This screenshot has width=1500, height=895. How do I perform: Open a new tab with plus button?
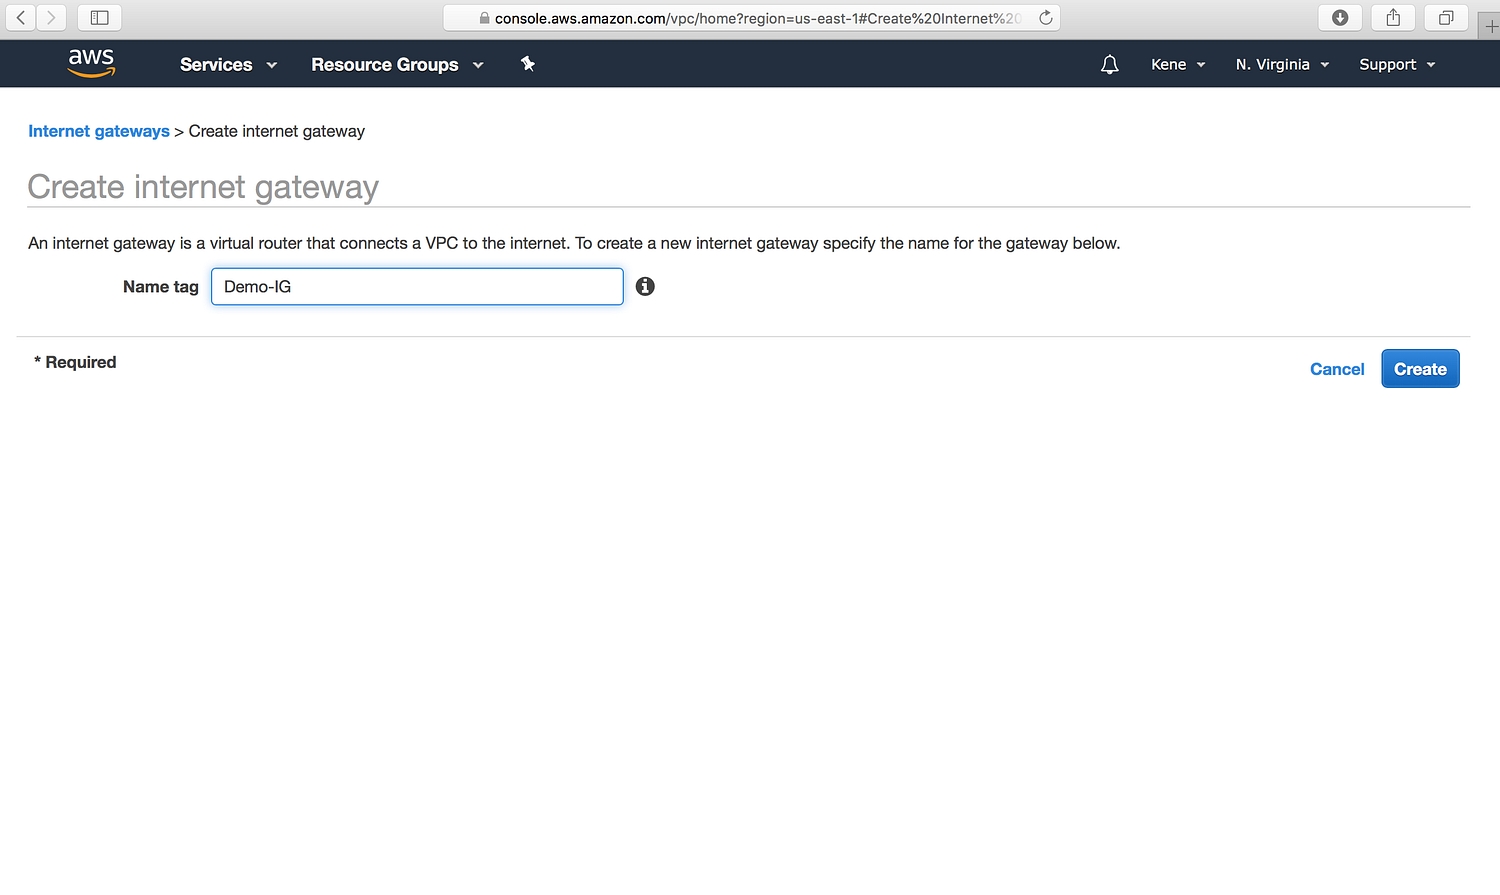[1490, 26]
